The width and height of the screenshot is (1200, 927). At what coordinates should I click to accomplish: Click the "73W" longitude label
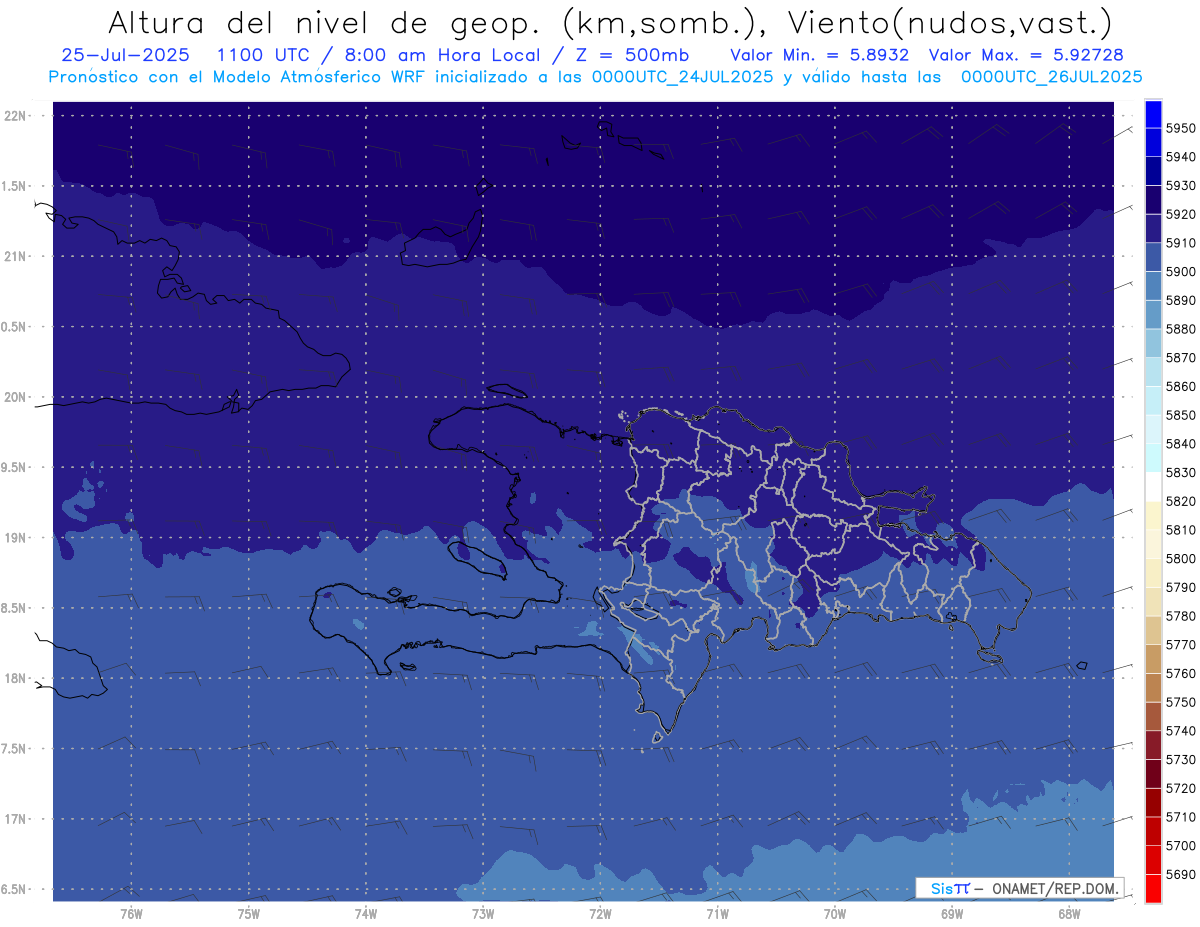483,913
